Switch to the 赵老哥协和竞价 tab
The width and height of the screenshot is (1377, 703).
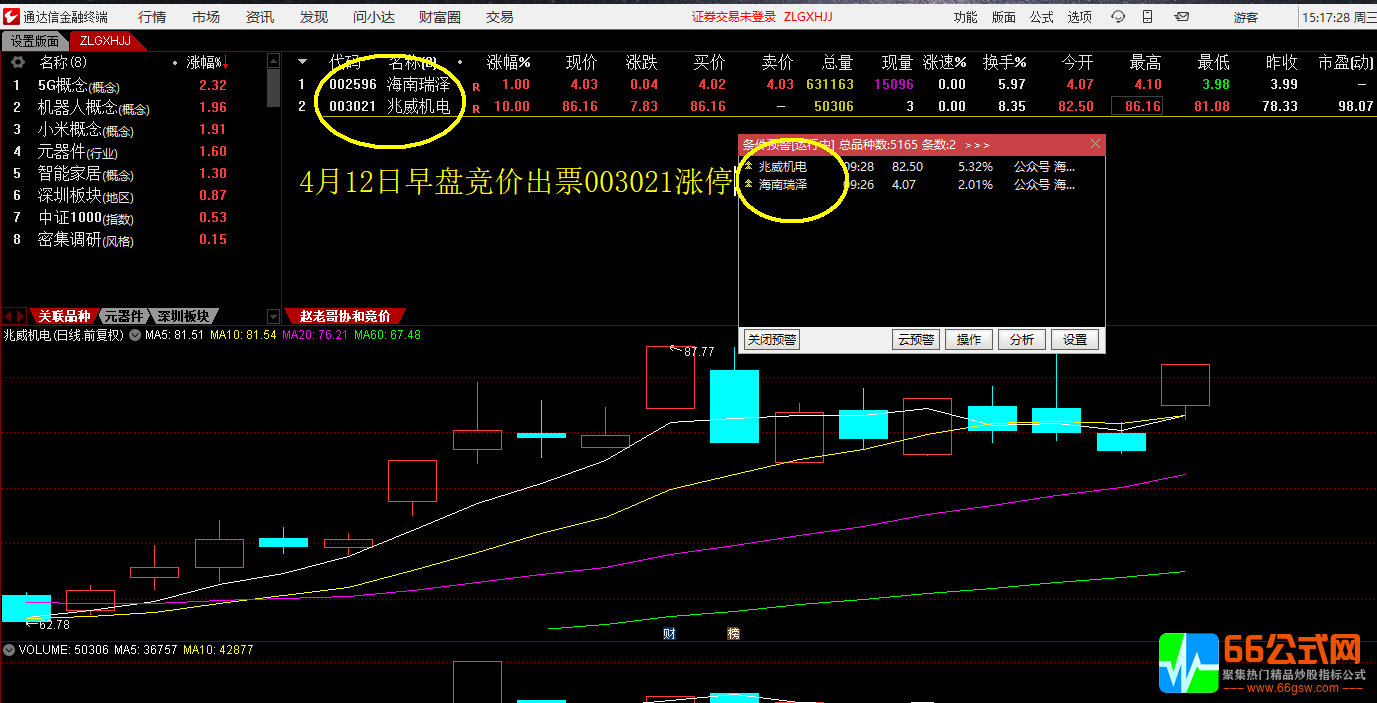pyautogui.click(x=347, y=314)
